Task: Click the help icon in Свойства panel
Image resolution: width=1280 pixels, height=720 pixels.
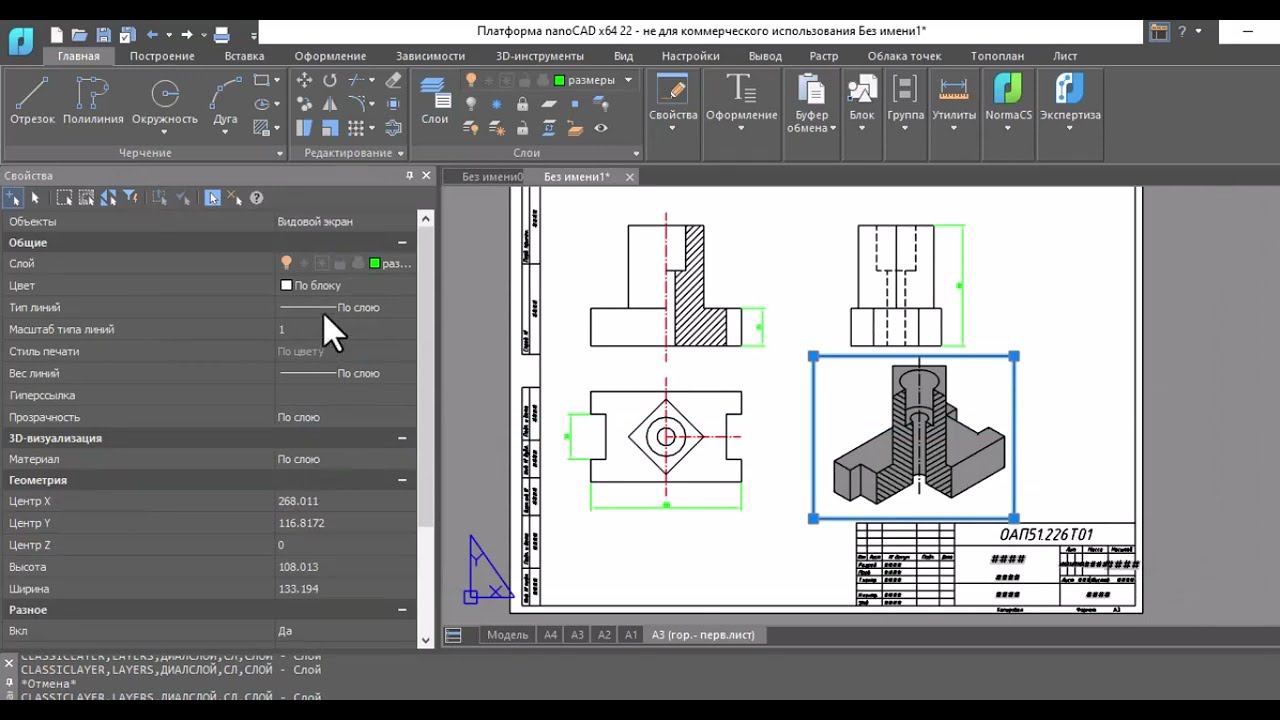Action: point(256,198)
